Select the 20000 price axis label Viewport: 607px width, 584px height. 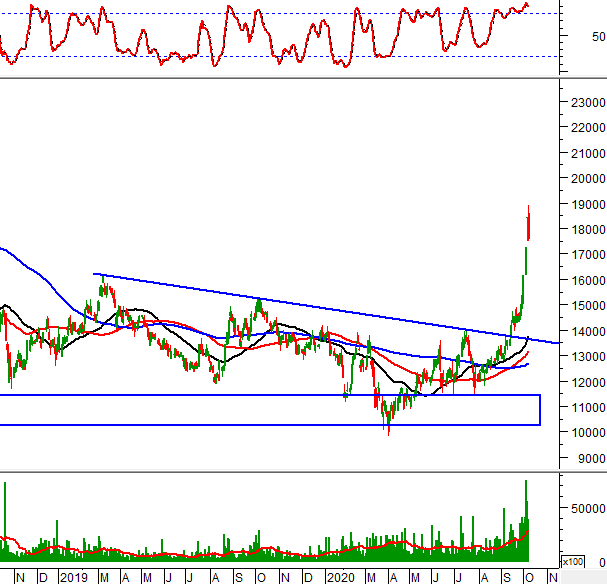pyautogui.click(x=588, y=179)
